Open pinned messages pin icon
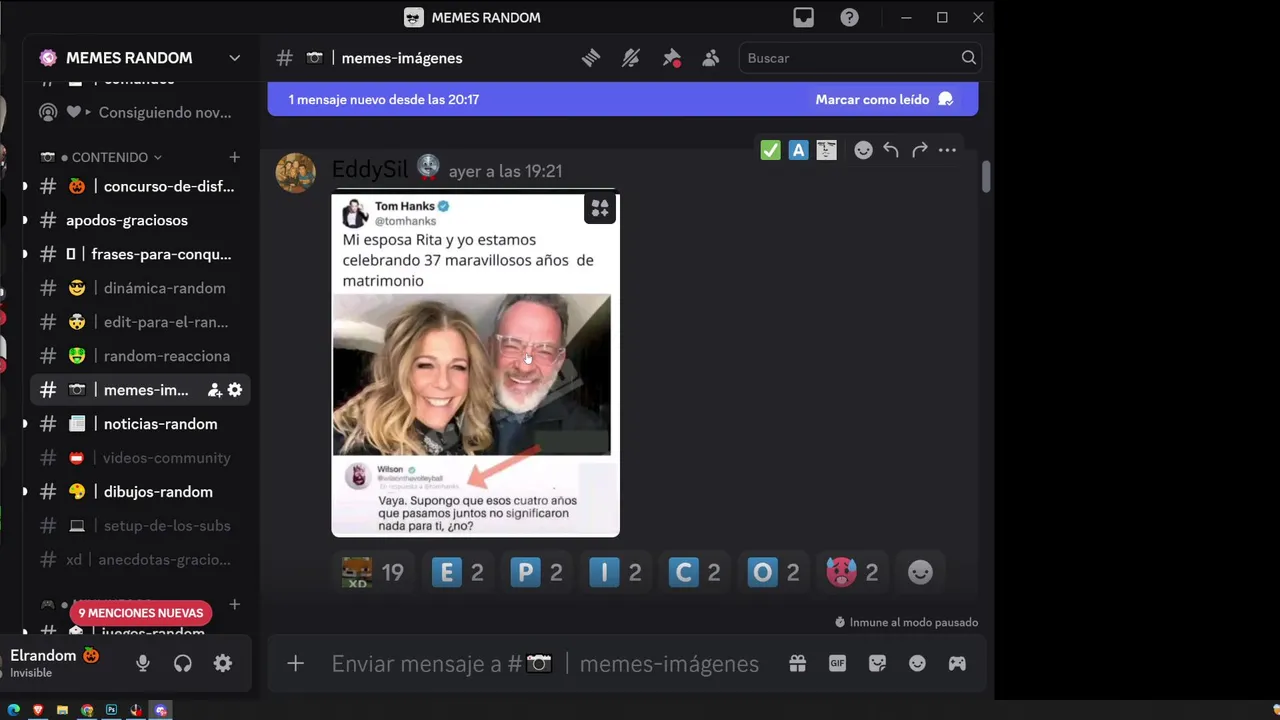This screenshot has width=1280, height=720. coord(671,58)
